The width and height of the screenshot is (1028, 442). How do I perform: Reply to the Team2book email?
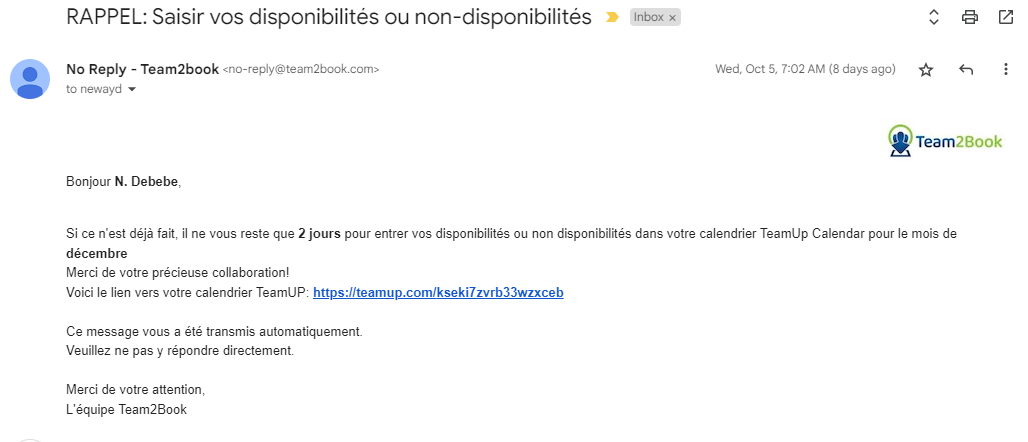tap(966, 70)
